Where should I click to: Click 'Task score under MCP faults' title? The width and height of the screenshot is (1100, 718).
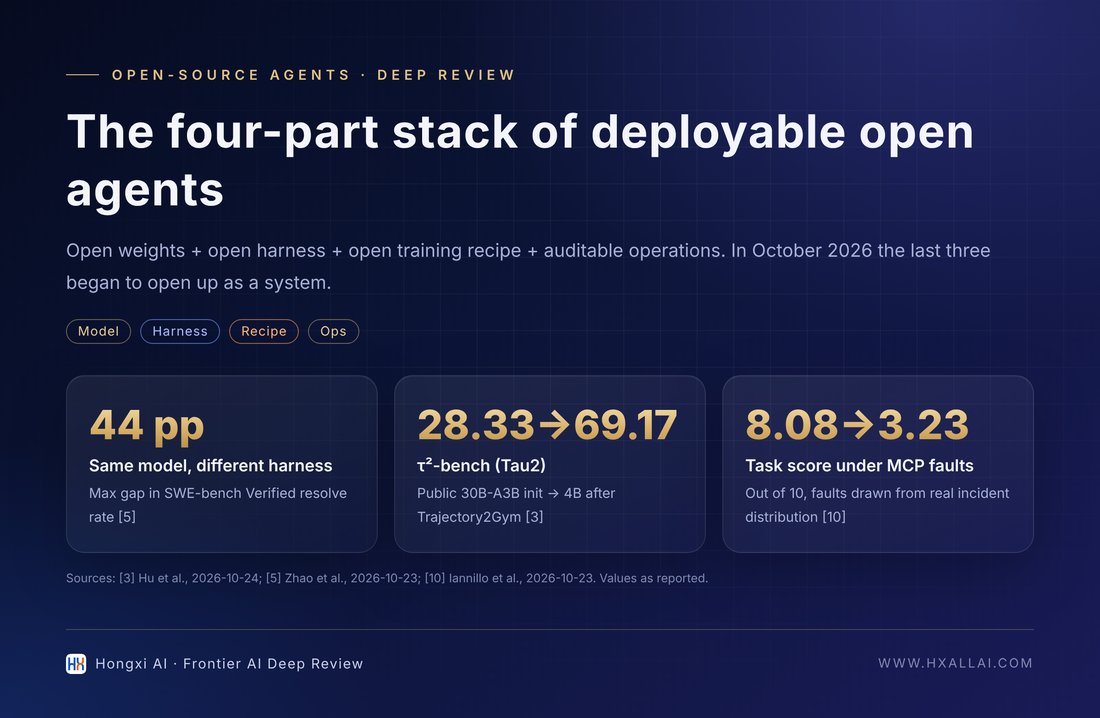coord(859,466)
